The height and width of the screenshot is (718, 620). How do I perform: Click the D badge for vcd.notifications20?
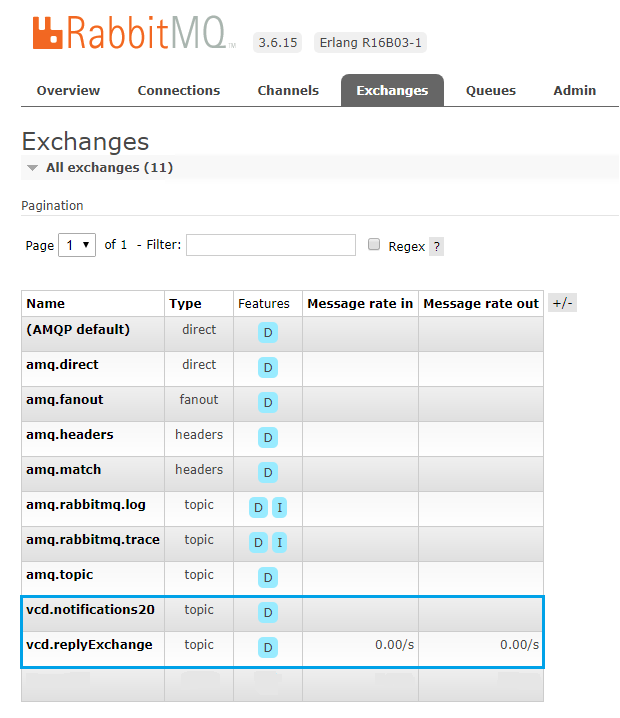[x=268, y=612]
